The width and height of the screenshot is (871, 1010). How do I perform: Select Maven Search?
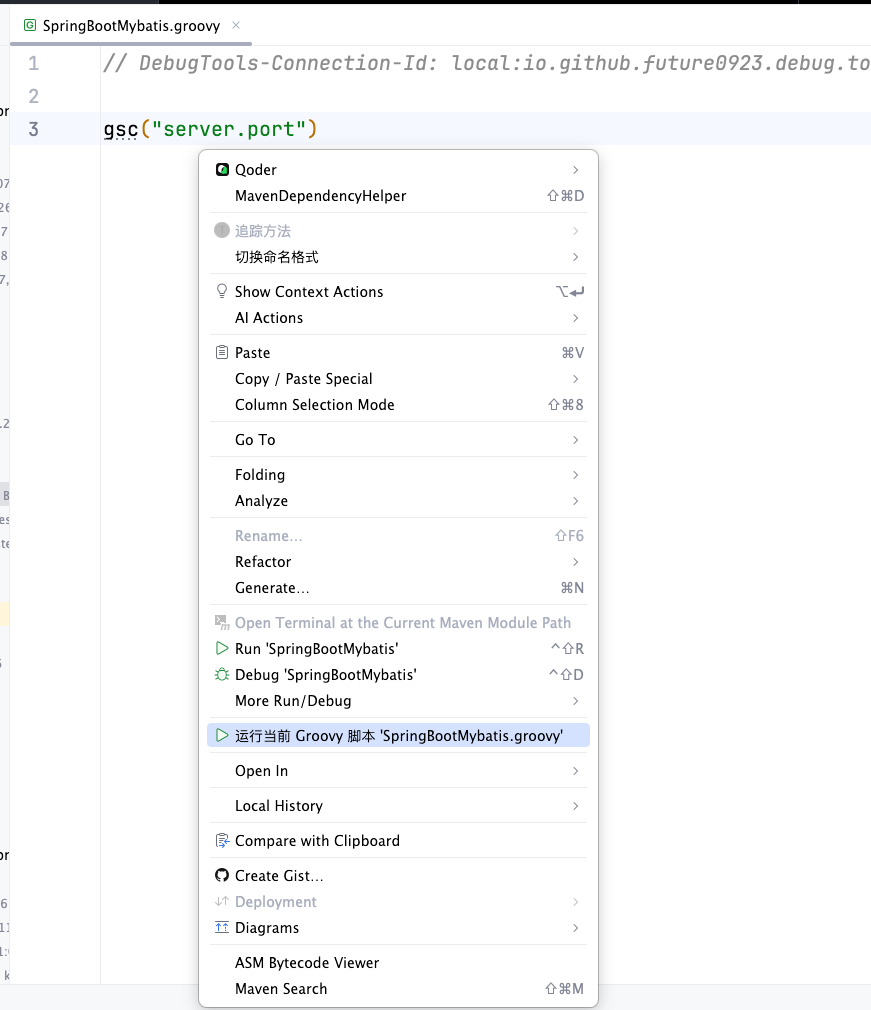398,989
